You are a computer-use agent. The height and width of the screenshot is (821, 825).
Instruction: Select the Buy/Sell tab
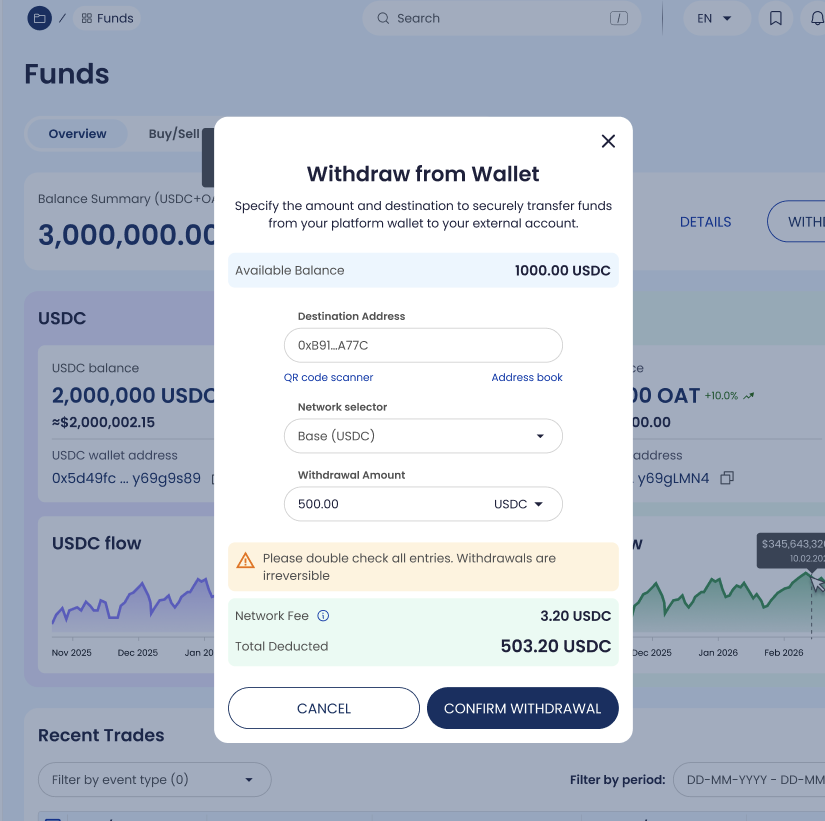tap(174, 134)
